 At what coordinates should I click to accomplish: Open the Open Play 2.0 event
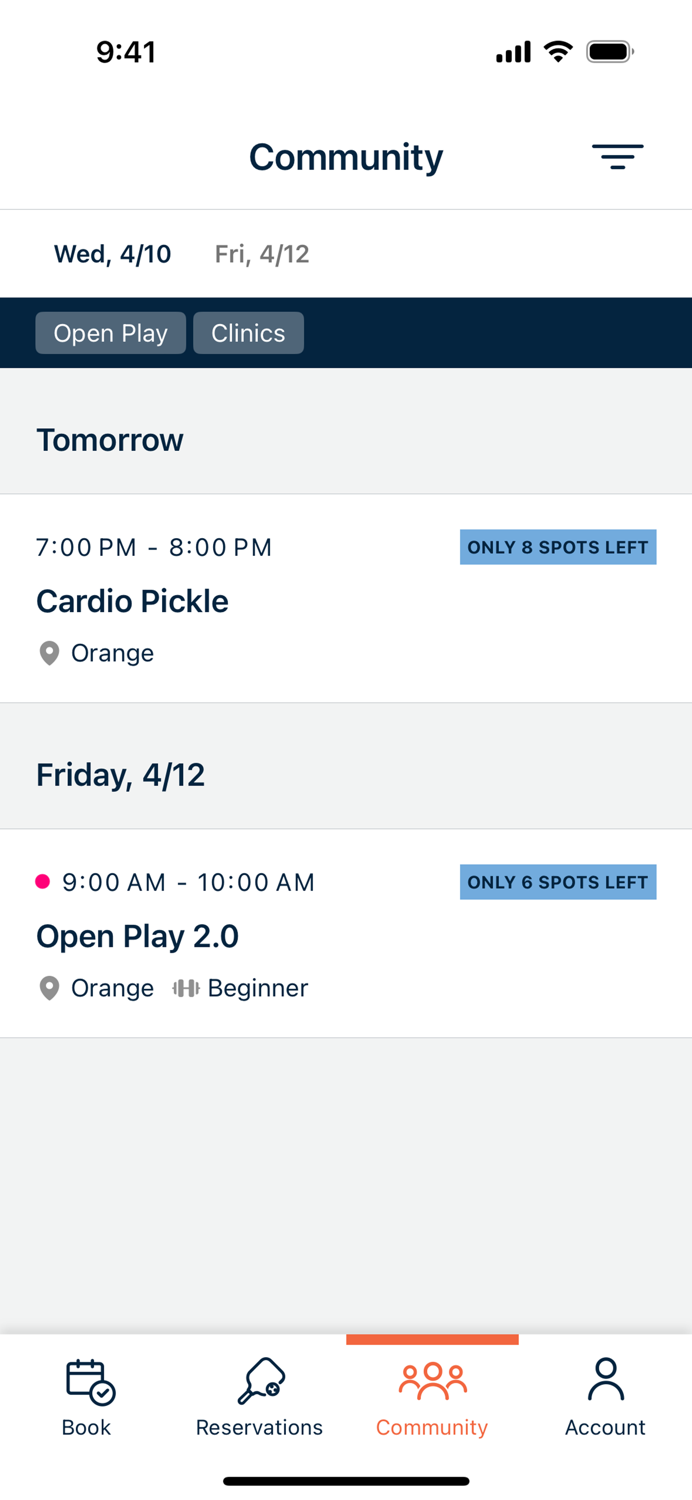coord(137,936)
